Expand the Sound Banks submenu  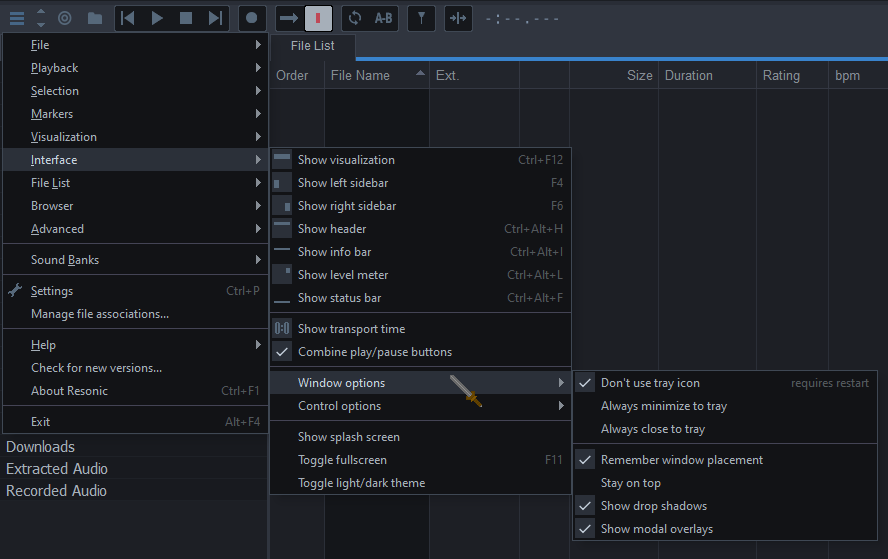point(65,260)
